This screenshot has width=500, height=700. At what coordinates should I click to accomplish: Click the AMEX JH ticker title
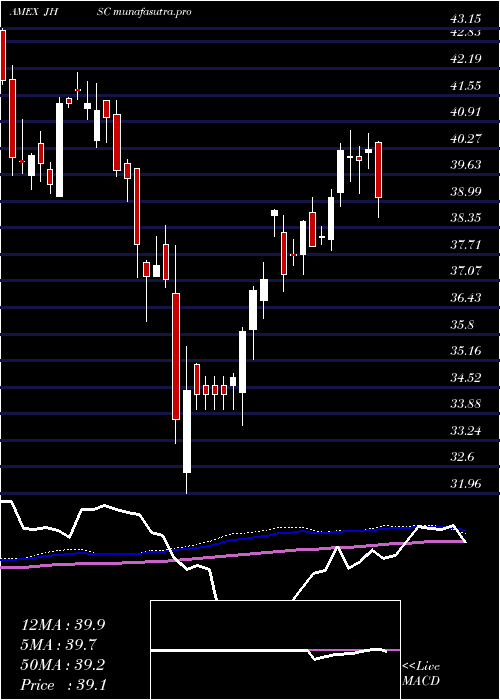tap(35, 12)
